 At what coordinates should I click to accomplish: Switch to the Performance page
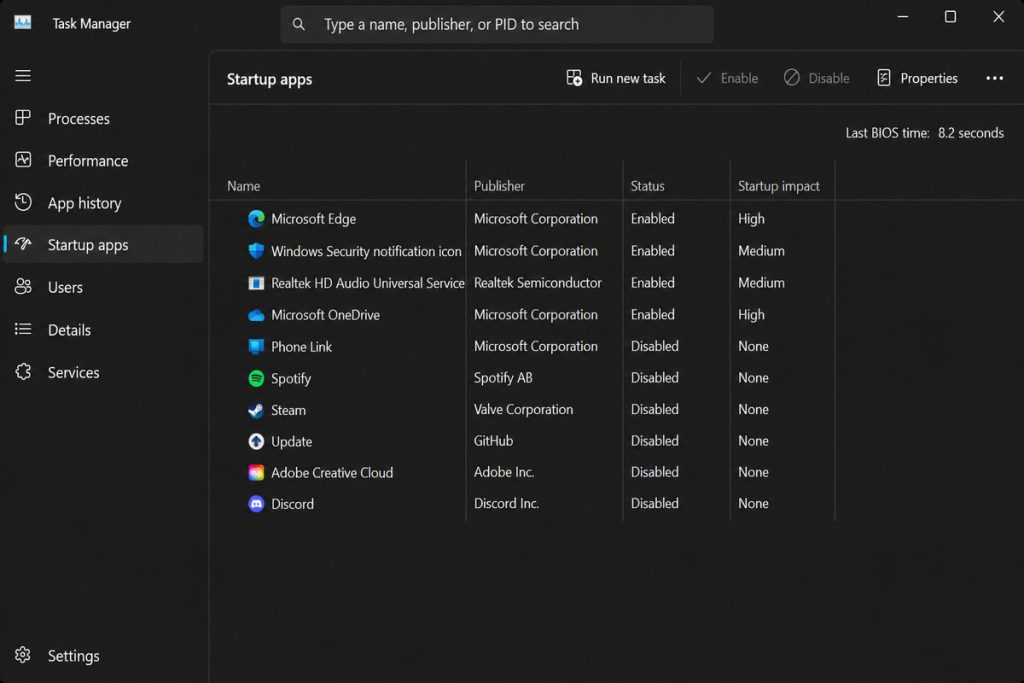click(103, 161)
